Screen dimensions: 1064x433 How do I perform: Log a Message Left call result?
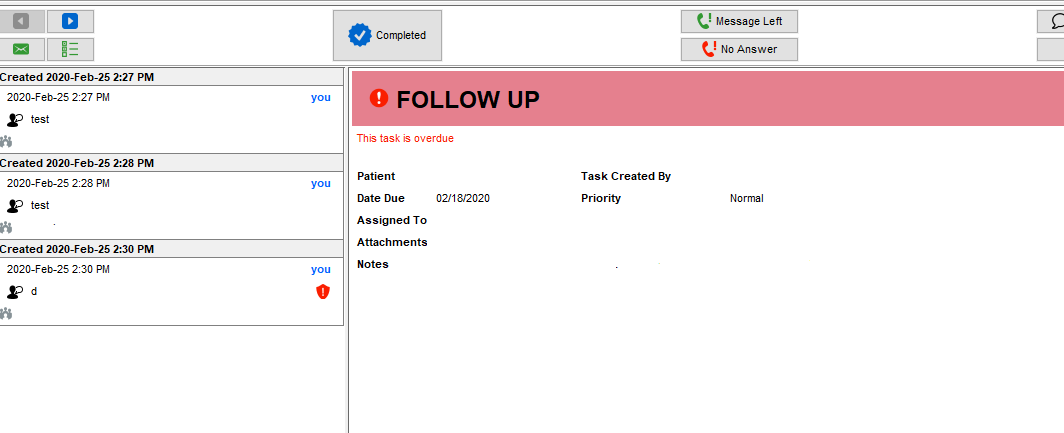(x=739, y=21)
